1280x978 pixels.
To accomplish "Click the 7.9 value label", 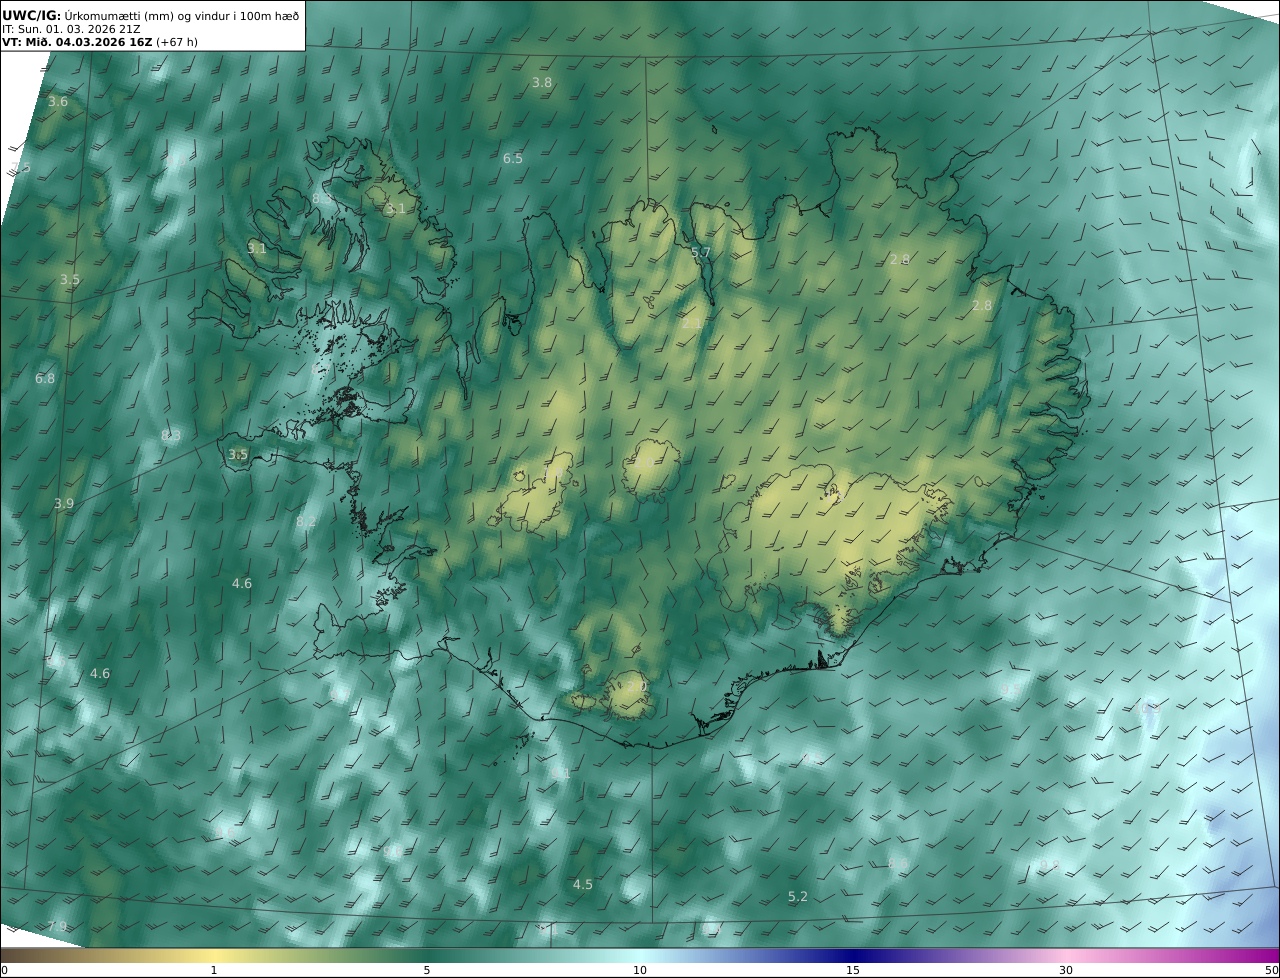I will tap(58, 927).
